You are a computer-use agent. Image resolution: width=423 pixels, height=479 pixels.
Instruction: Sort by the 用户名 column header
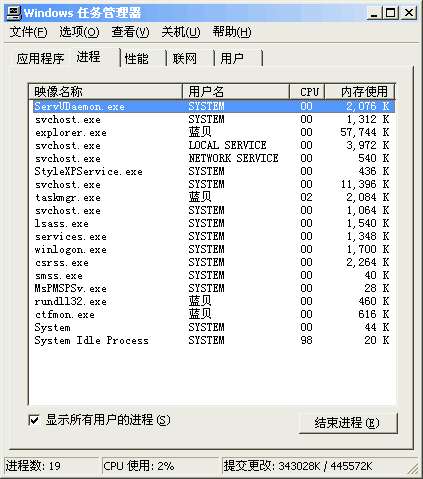coord(236,92)
